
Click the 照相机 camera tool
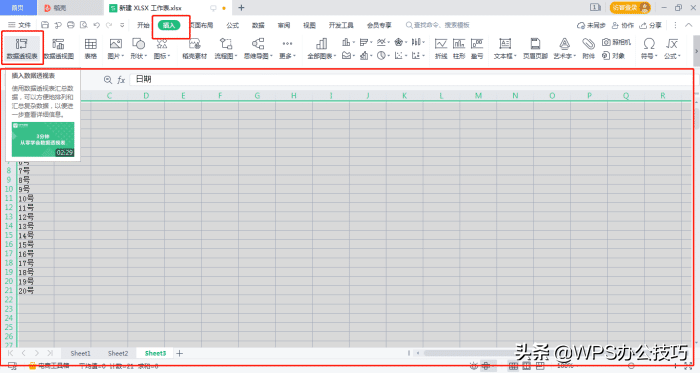[x=616, y=42]
